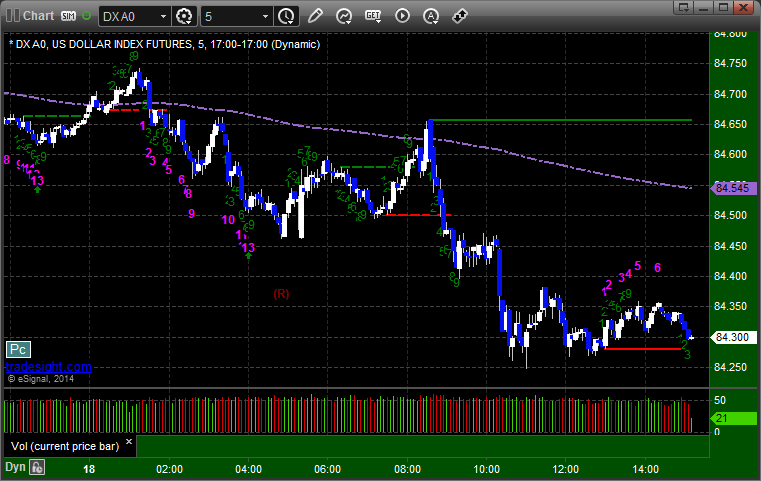Image resolution: width=761 pixels, height=481 pixels.
Task: Open the chart settings gear menu
Action: (x=184, y=17)
